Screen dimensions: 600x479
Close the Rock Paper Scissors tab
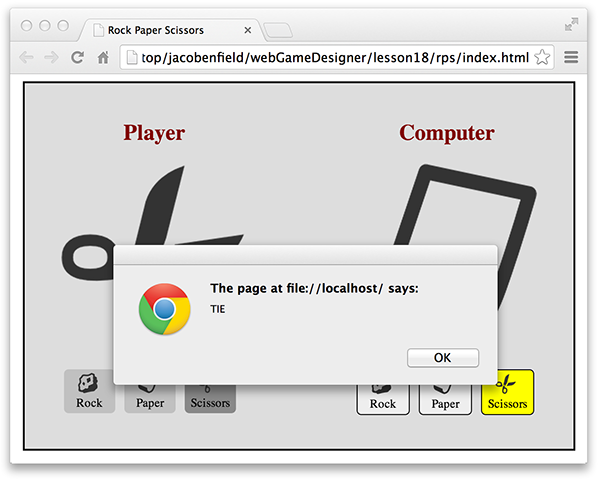point(248,30)
